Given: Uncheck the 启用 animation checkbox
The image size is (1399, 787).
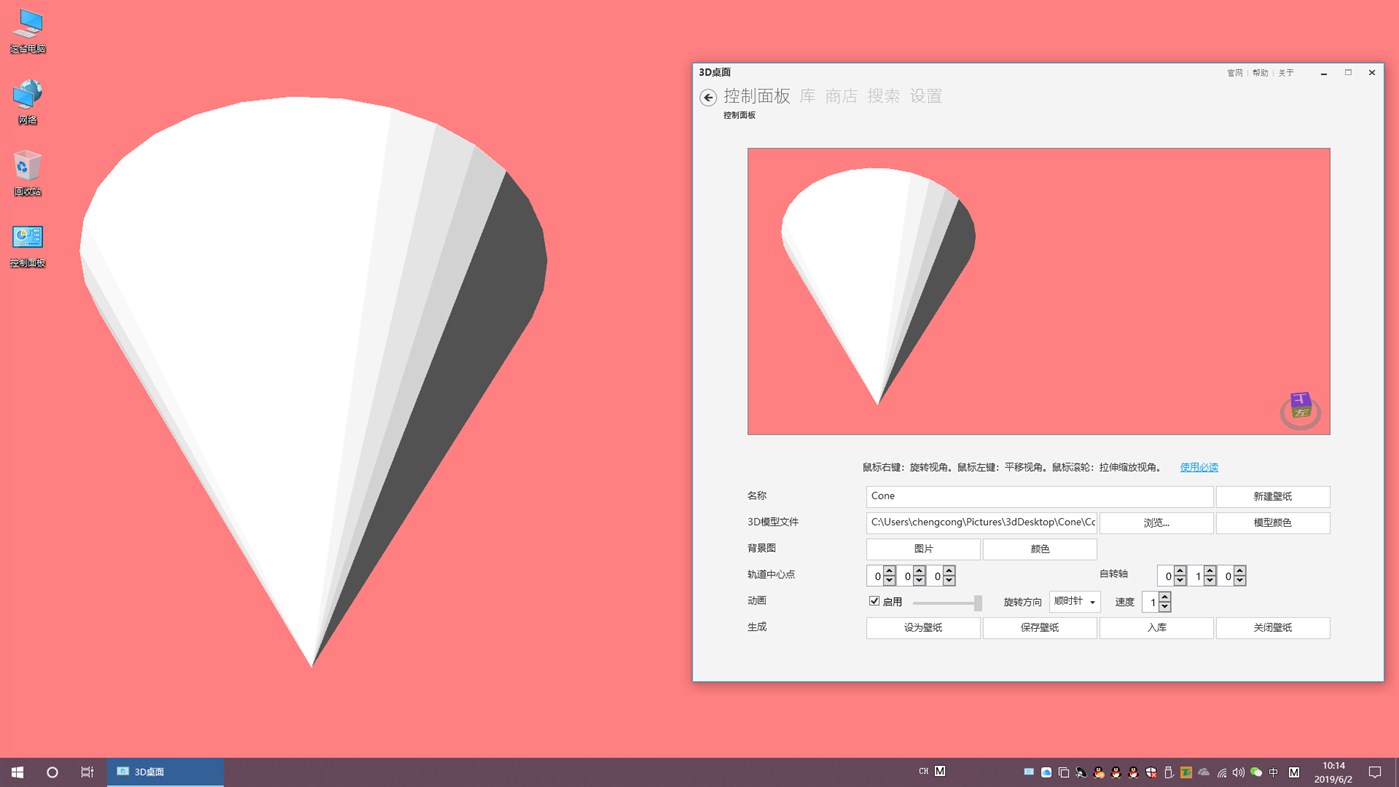Looking at the screenshot, I should tap(874, 601).
